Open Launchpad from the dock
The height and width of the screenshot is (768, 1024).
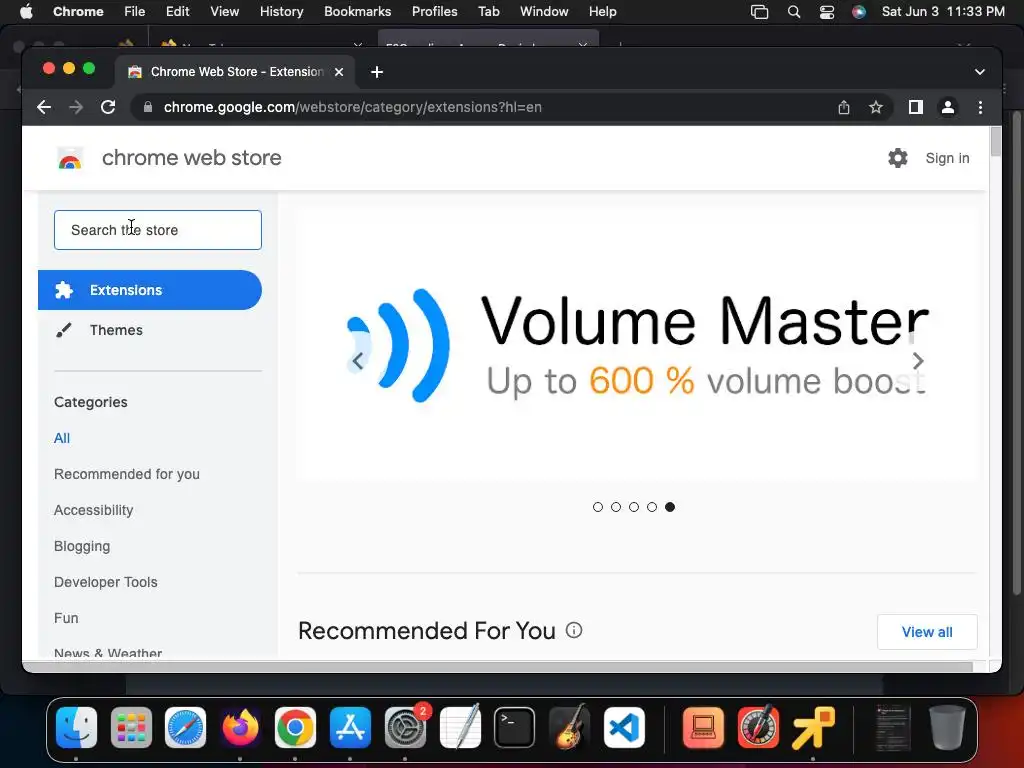131,728
